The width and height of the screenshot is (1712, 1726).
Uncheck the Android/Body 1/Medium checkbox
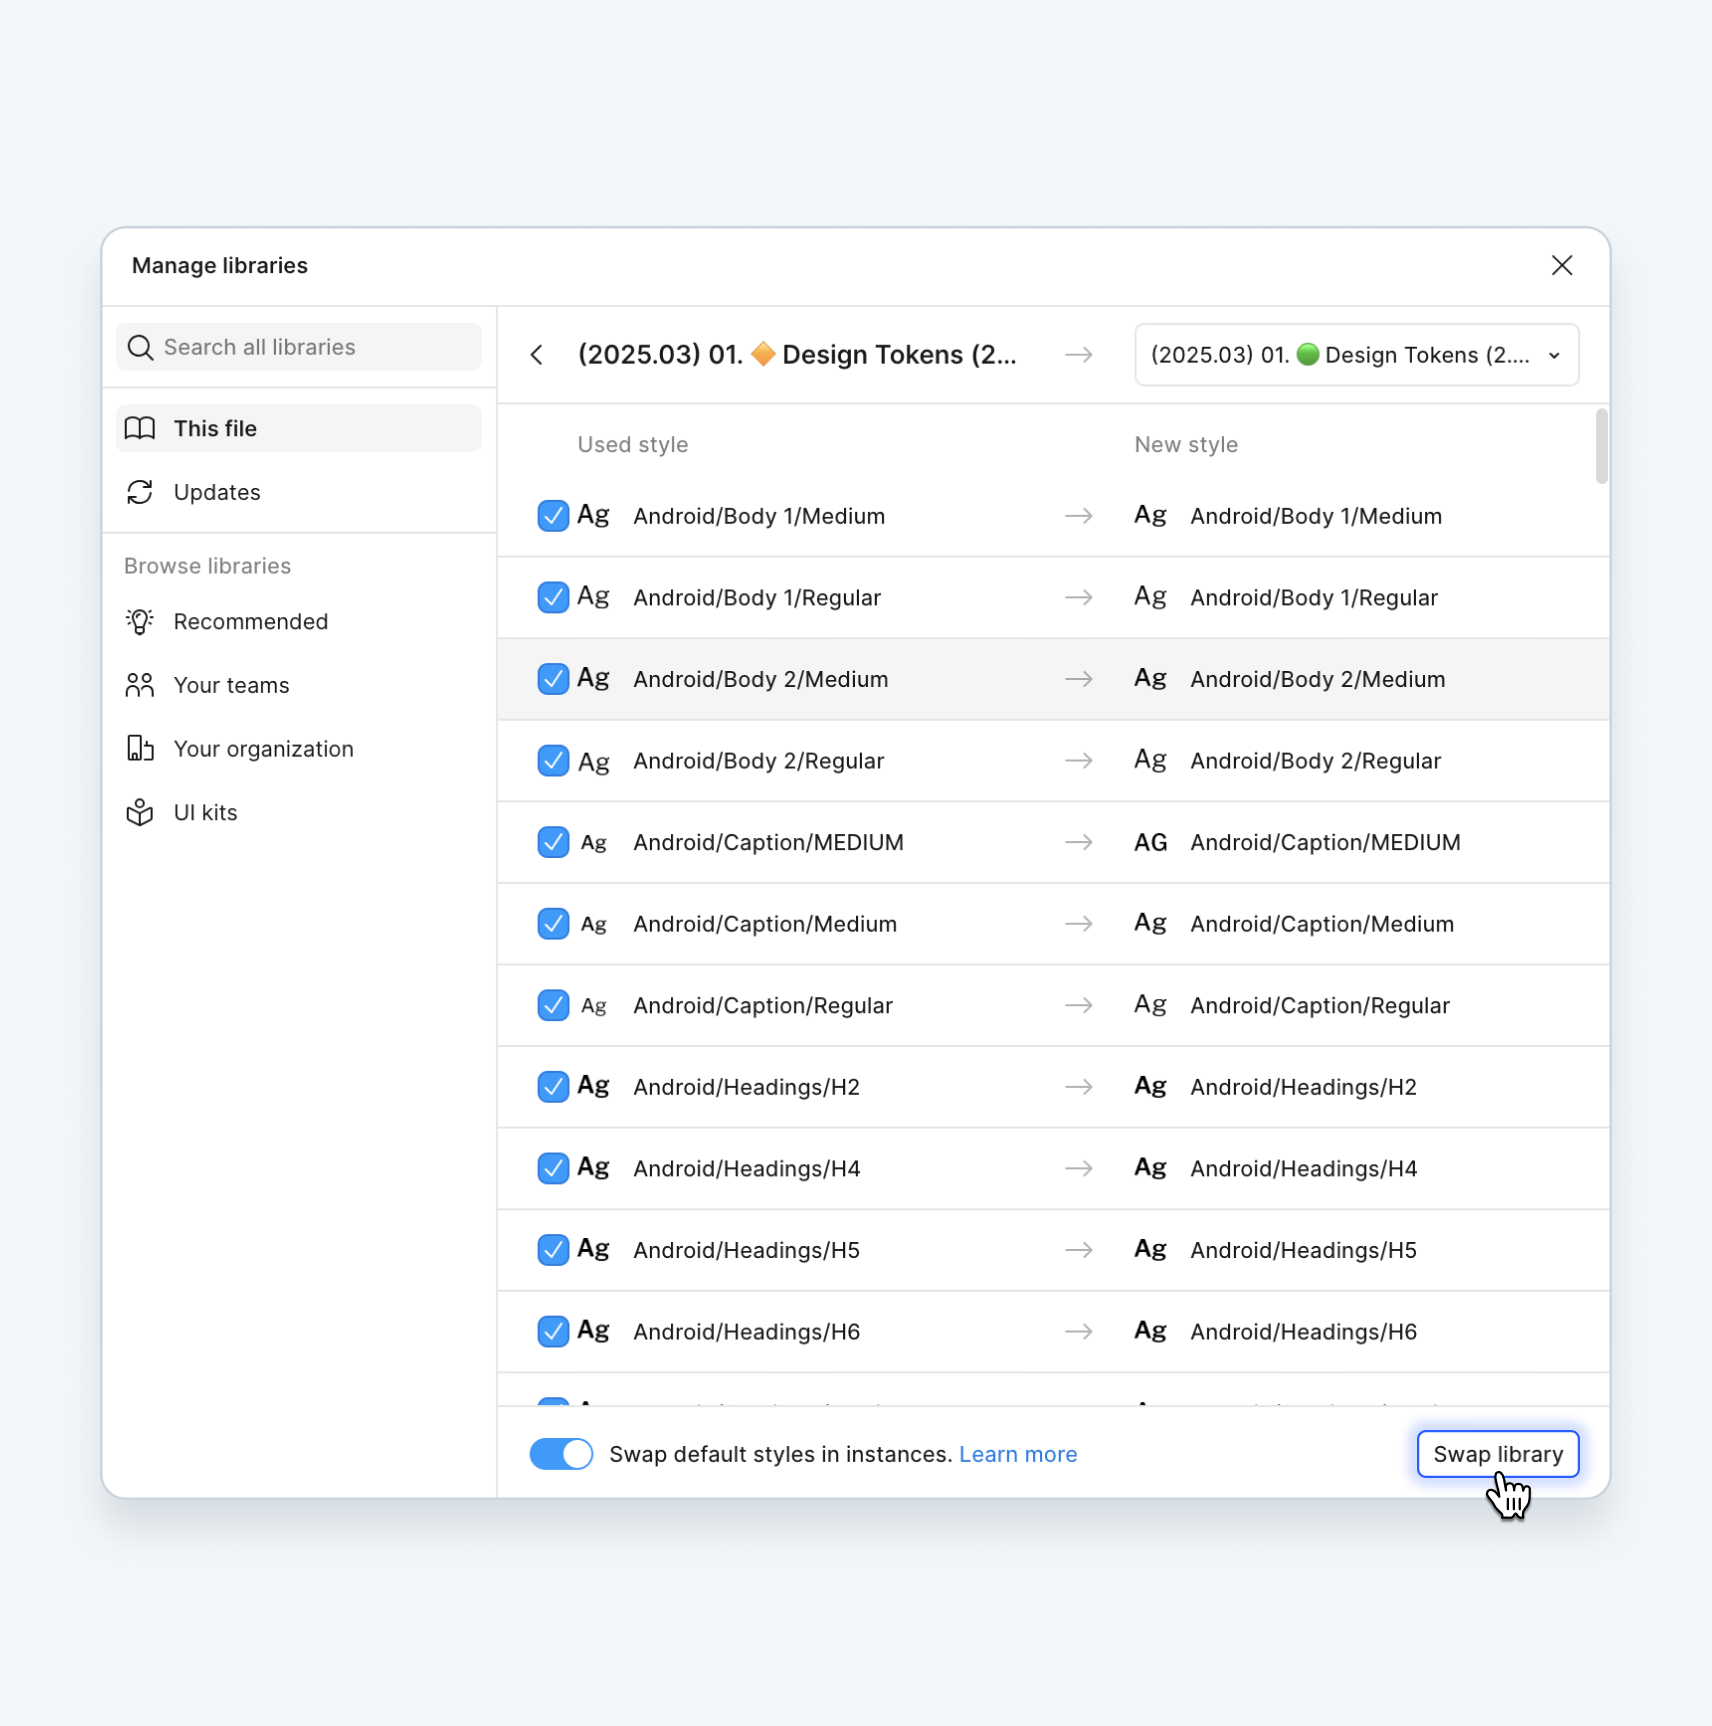553,516
